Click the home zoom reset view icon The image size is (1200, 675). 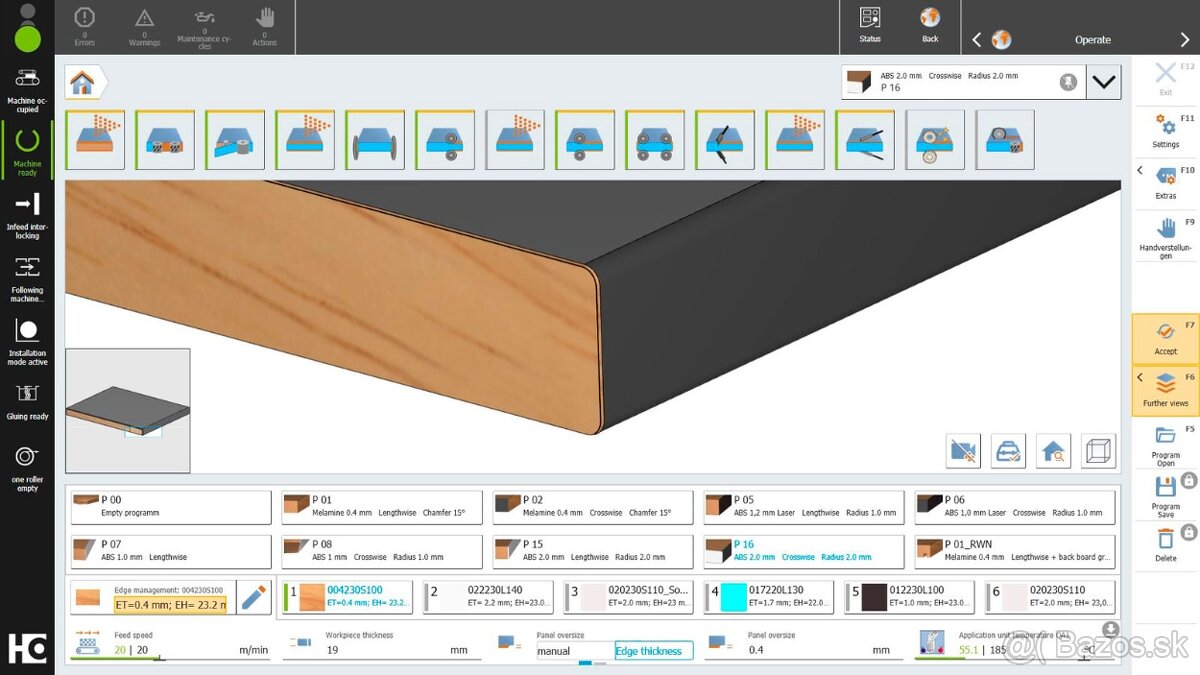tap(1053, 451)
